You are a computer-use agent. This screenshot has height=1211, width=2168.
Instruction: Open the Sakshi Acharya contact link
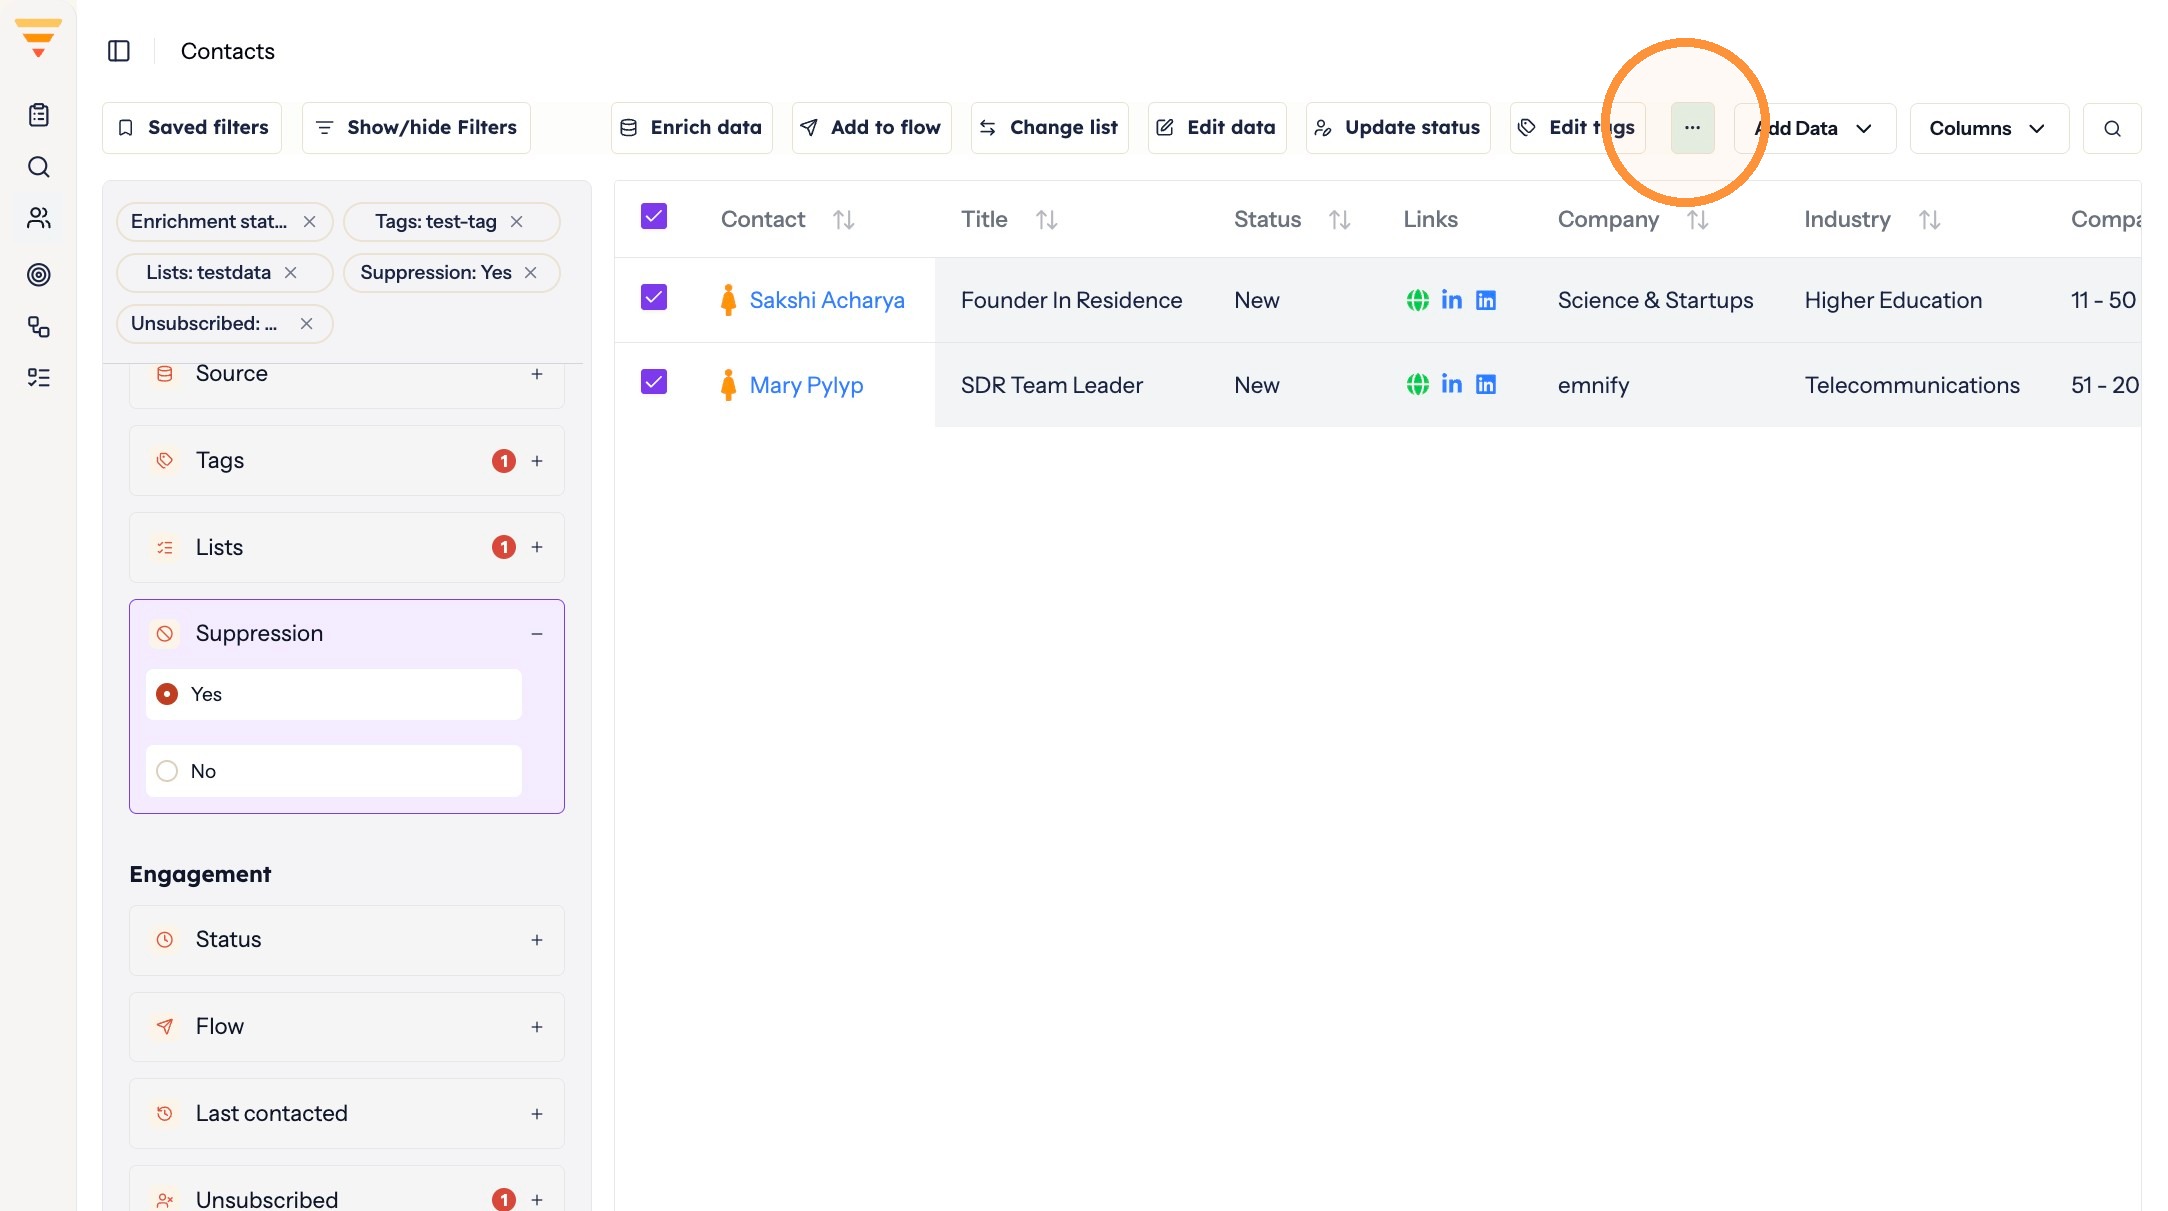click(x=826, y=300)
